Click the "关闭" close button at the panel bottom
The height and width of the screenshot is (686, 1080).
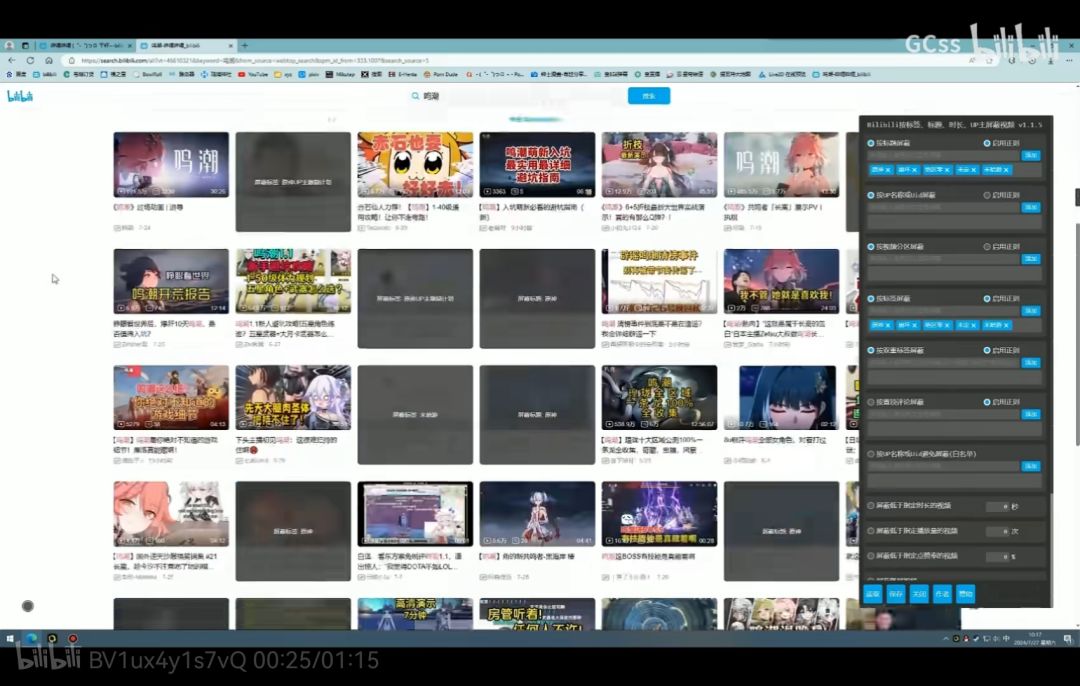[919, 594]
